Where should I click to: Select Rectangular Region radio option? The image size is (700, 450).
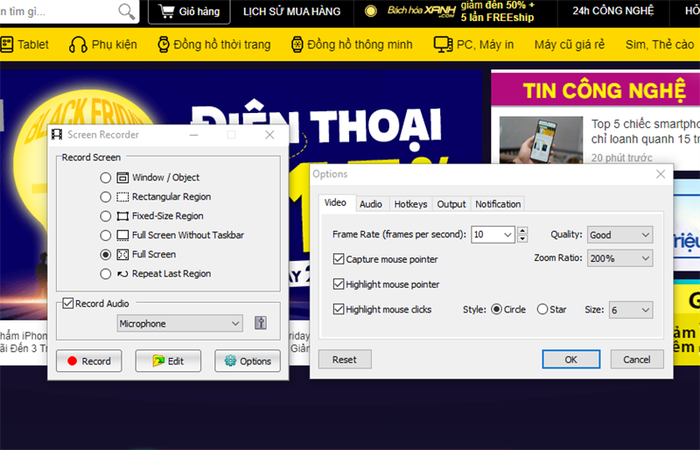(x=105, y=197)
